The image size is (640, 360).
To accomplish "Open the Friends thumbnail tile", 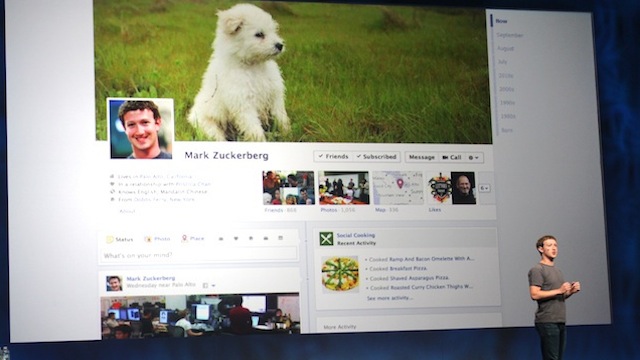I will (x=288, y=188).
